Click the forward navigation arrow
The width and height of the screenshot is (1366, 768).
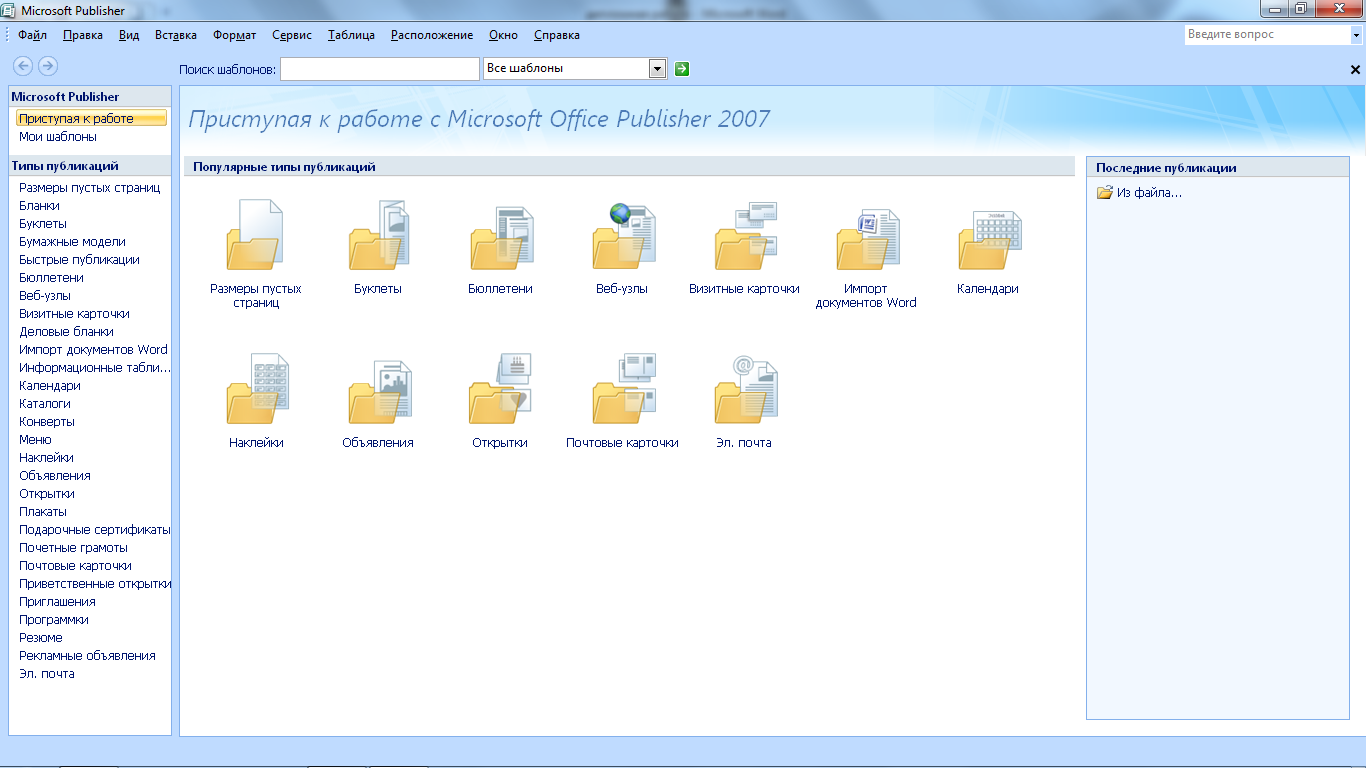pyautogui.click(x=47, y=66)
